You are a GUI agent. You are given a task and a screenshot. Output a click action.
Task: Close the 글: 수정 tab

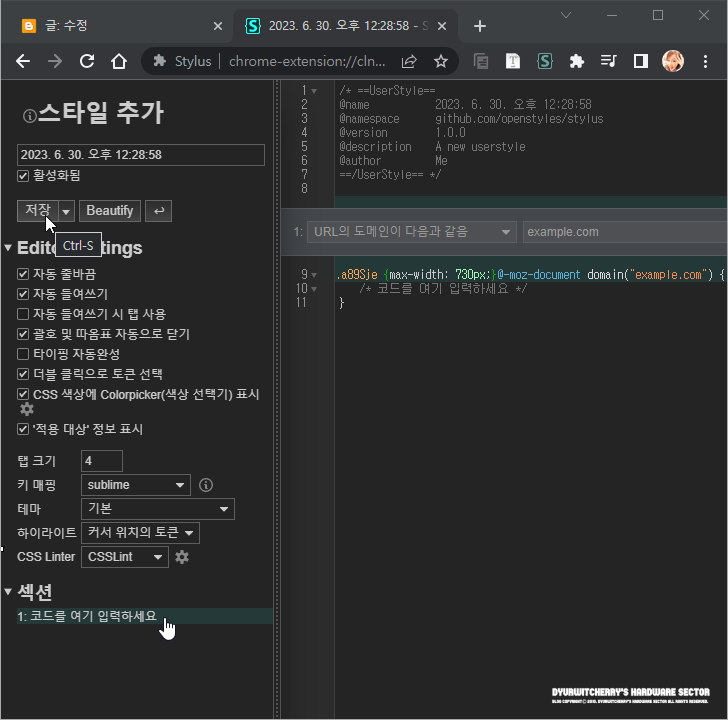217,26
